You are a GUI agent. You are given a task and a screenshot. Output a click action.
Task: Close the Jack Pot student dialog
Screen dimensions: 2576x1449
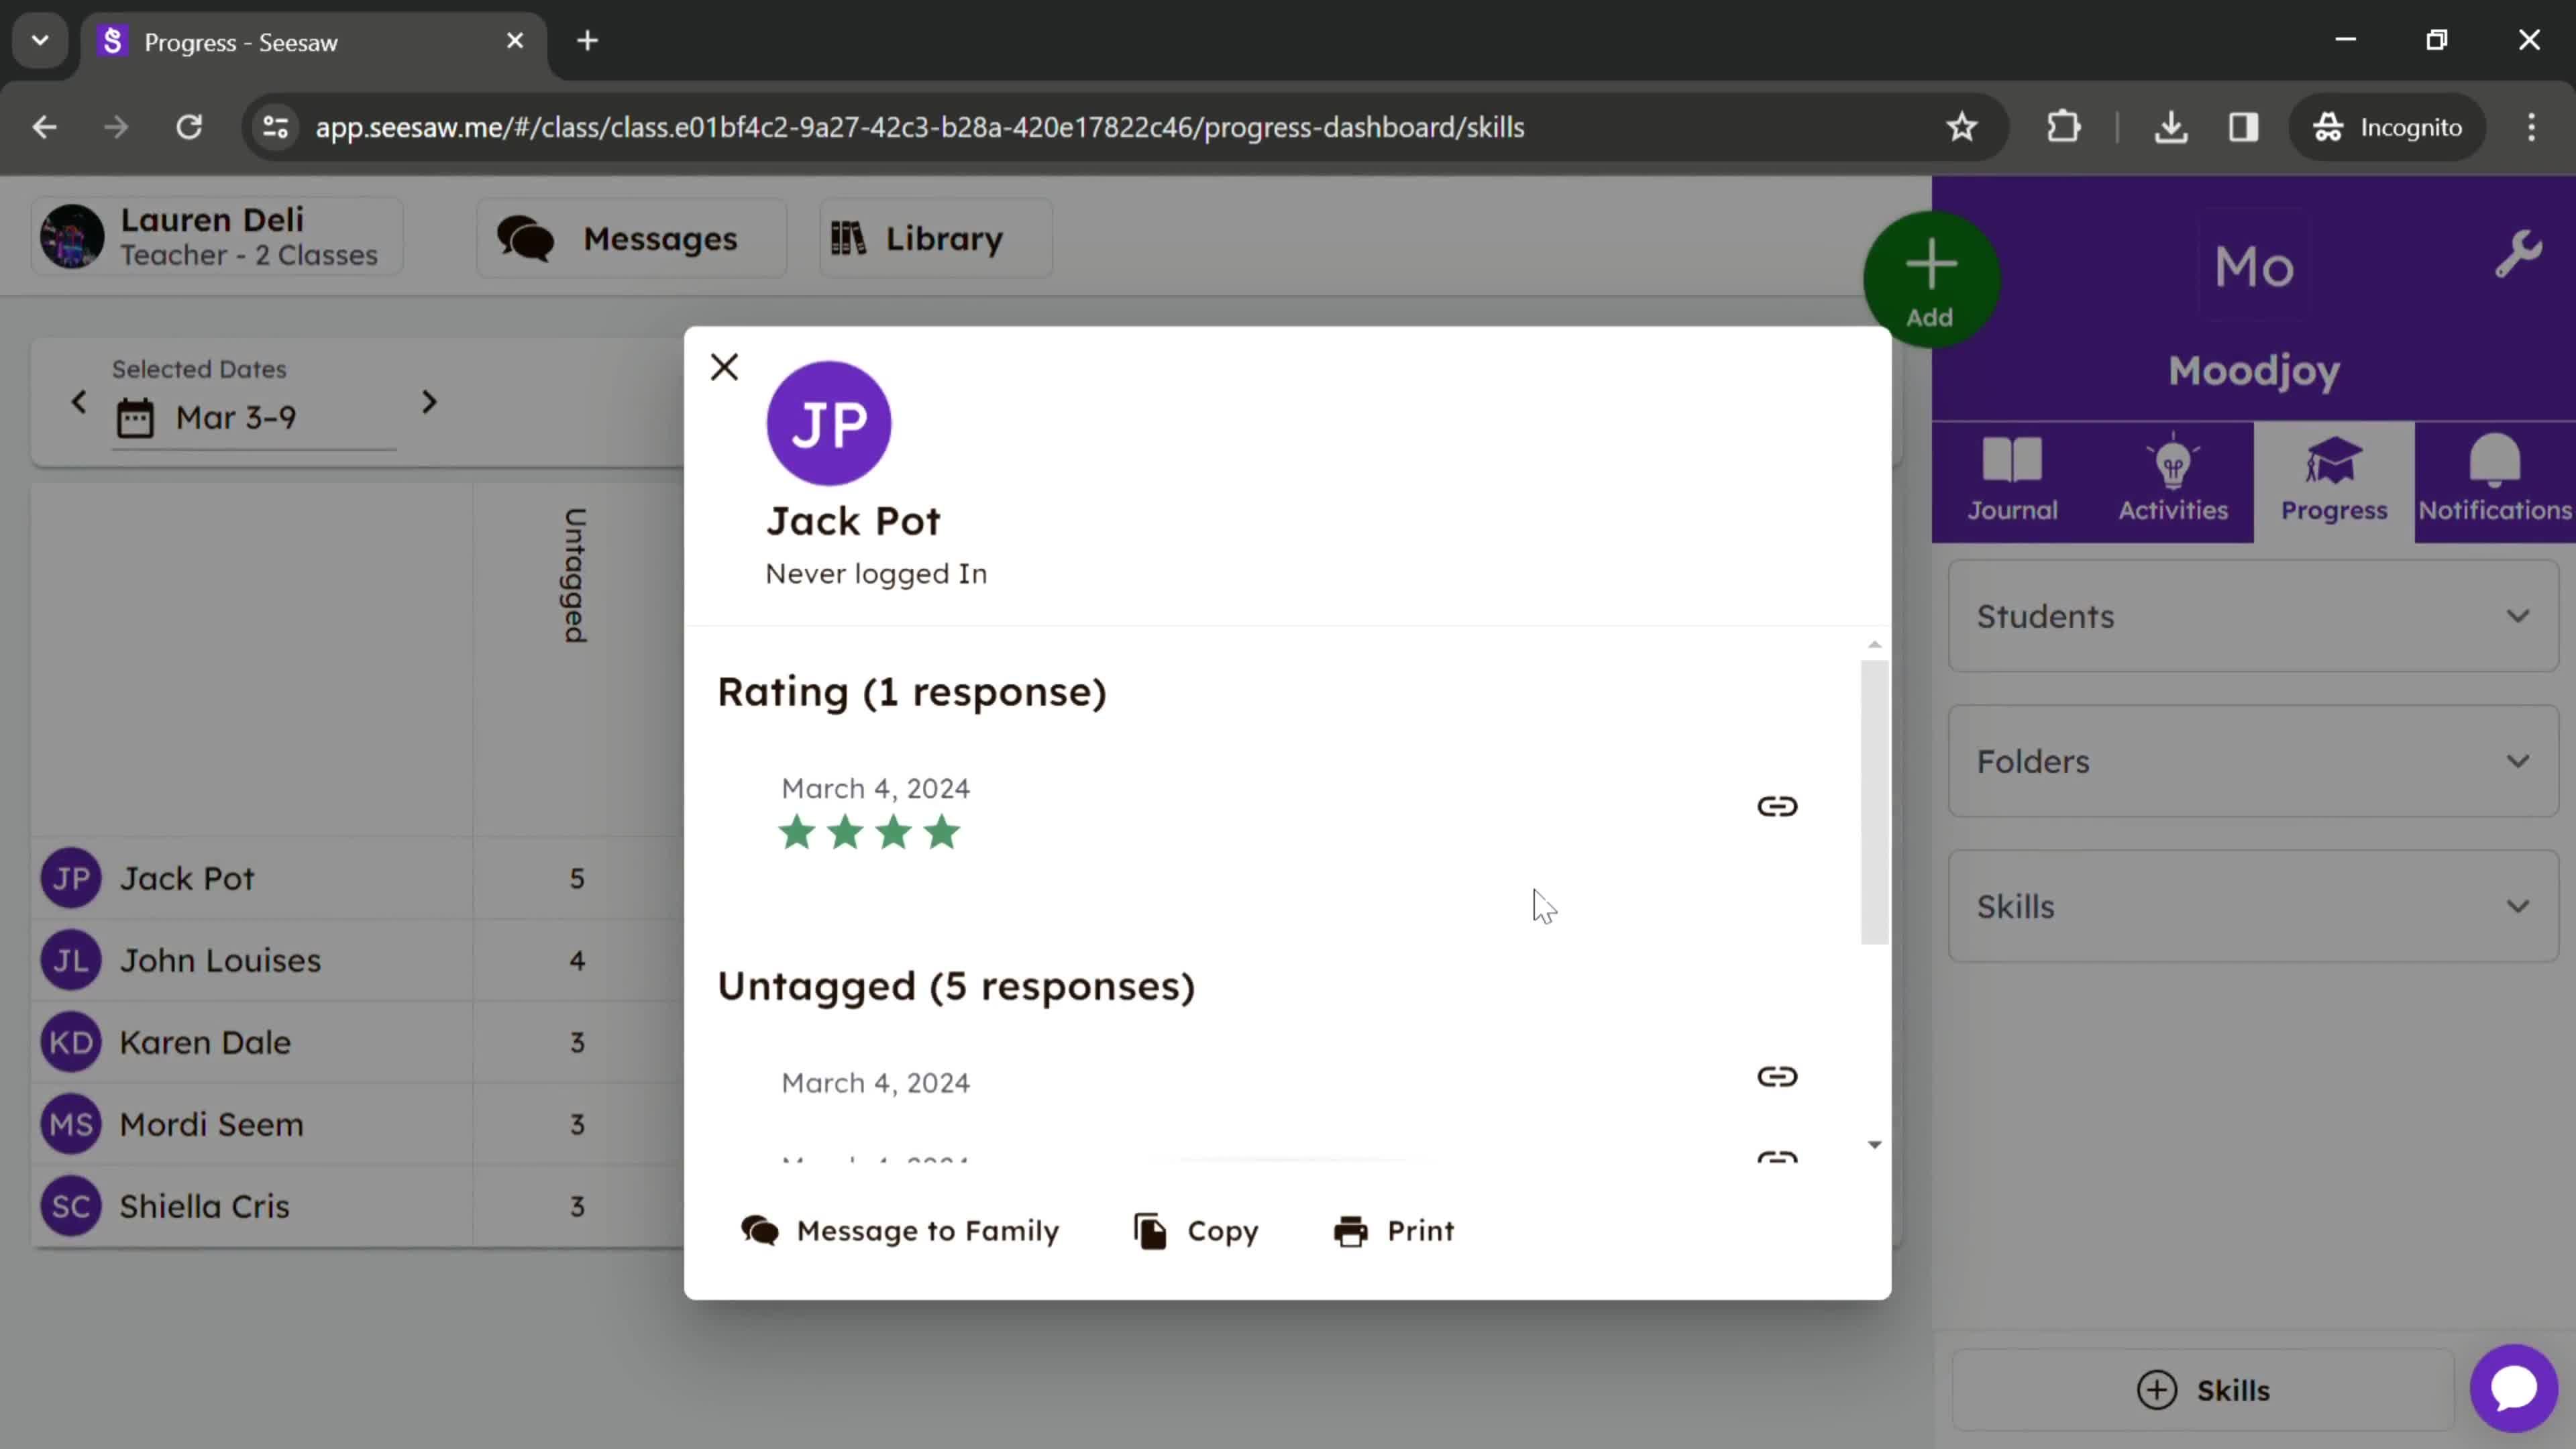point(724,367)
